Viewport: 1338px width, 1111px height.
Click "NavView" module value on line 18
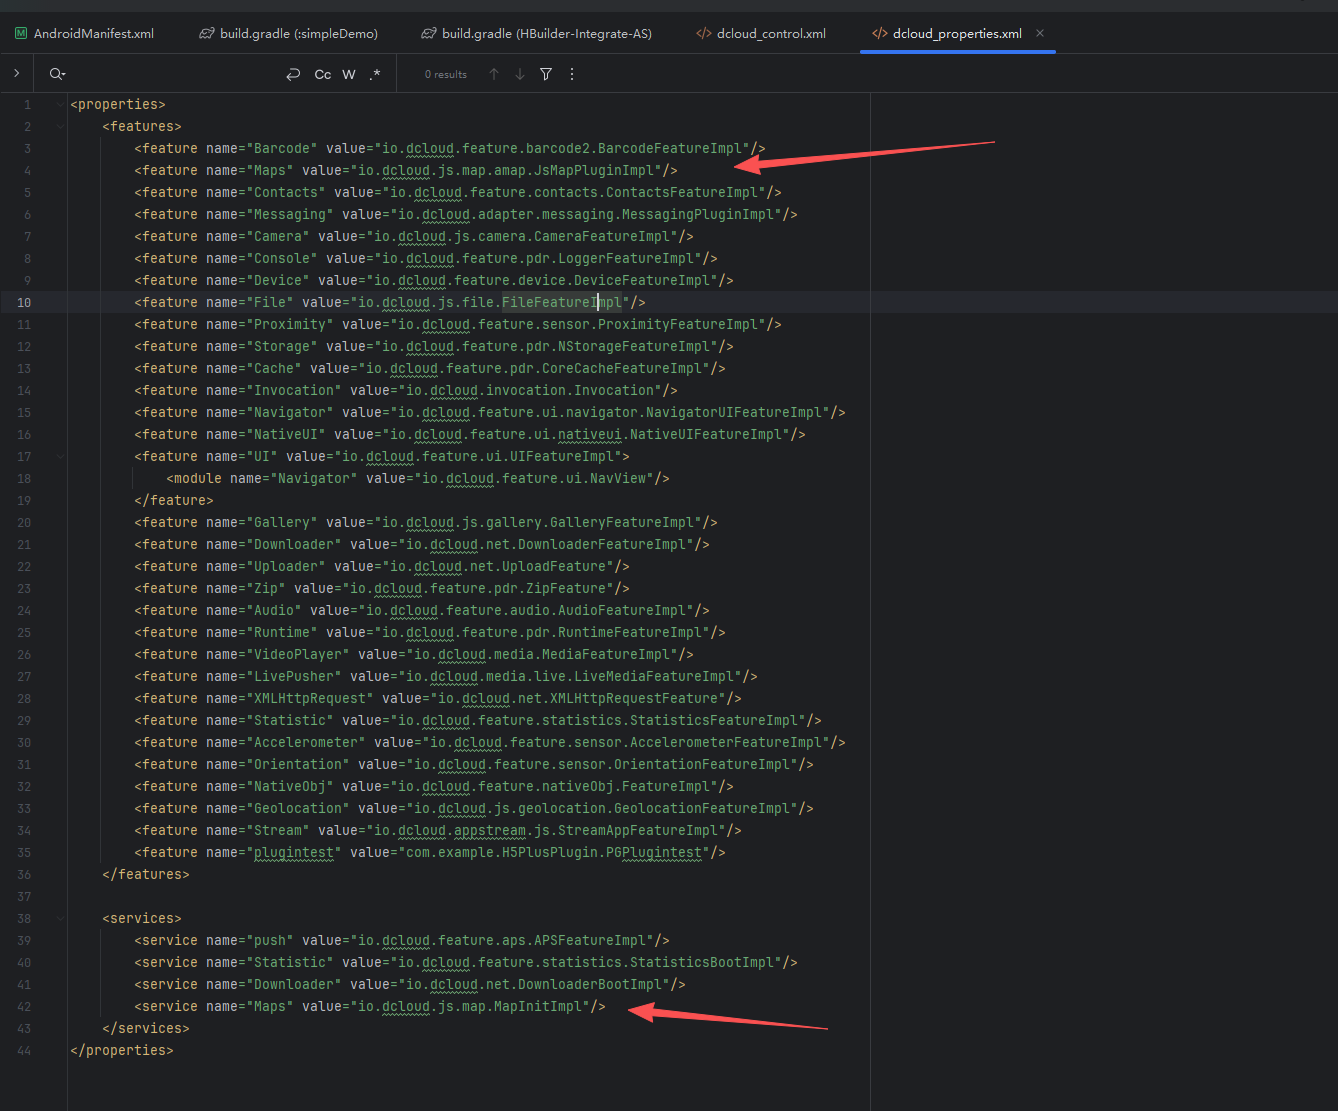click(x=618, y=478)
